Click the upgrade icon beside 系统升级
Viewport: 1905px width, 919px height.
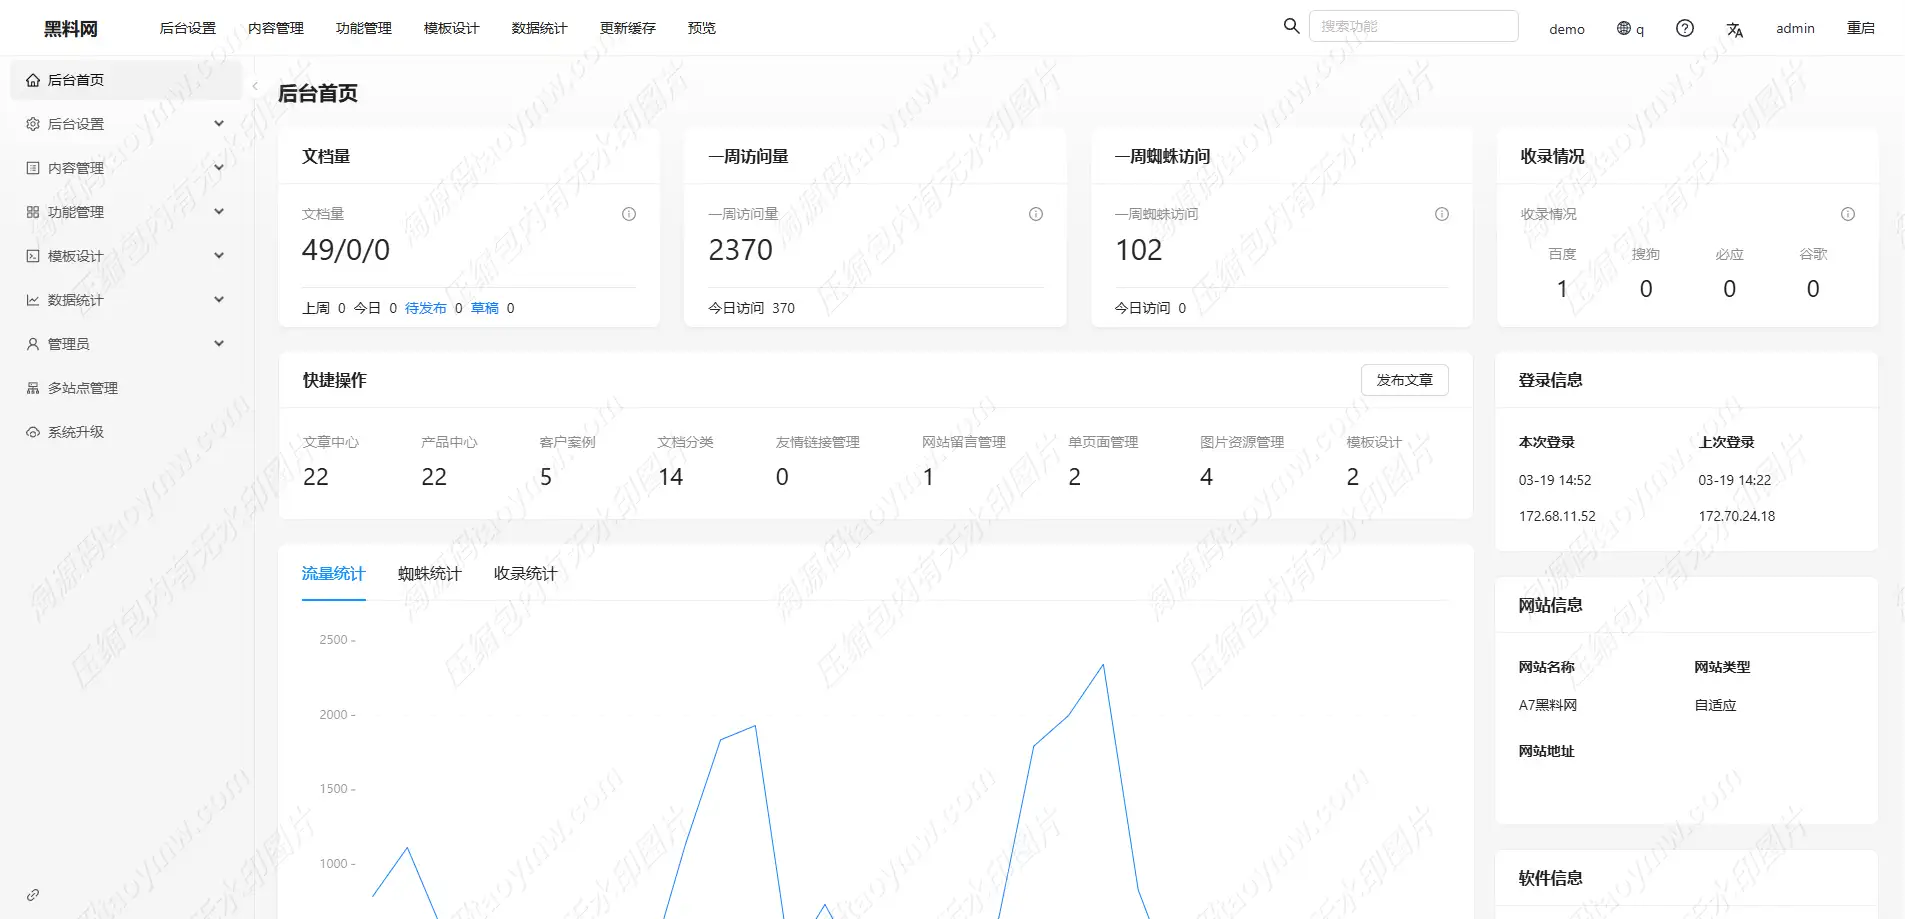pyautogui.click(x=33, y=432)
